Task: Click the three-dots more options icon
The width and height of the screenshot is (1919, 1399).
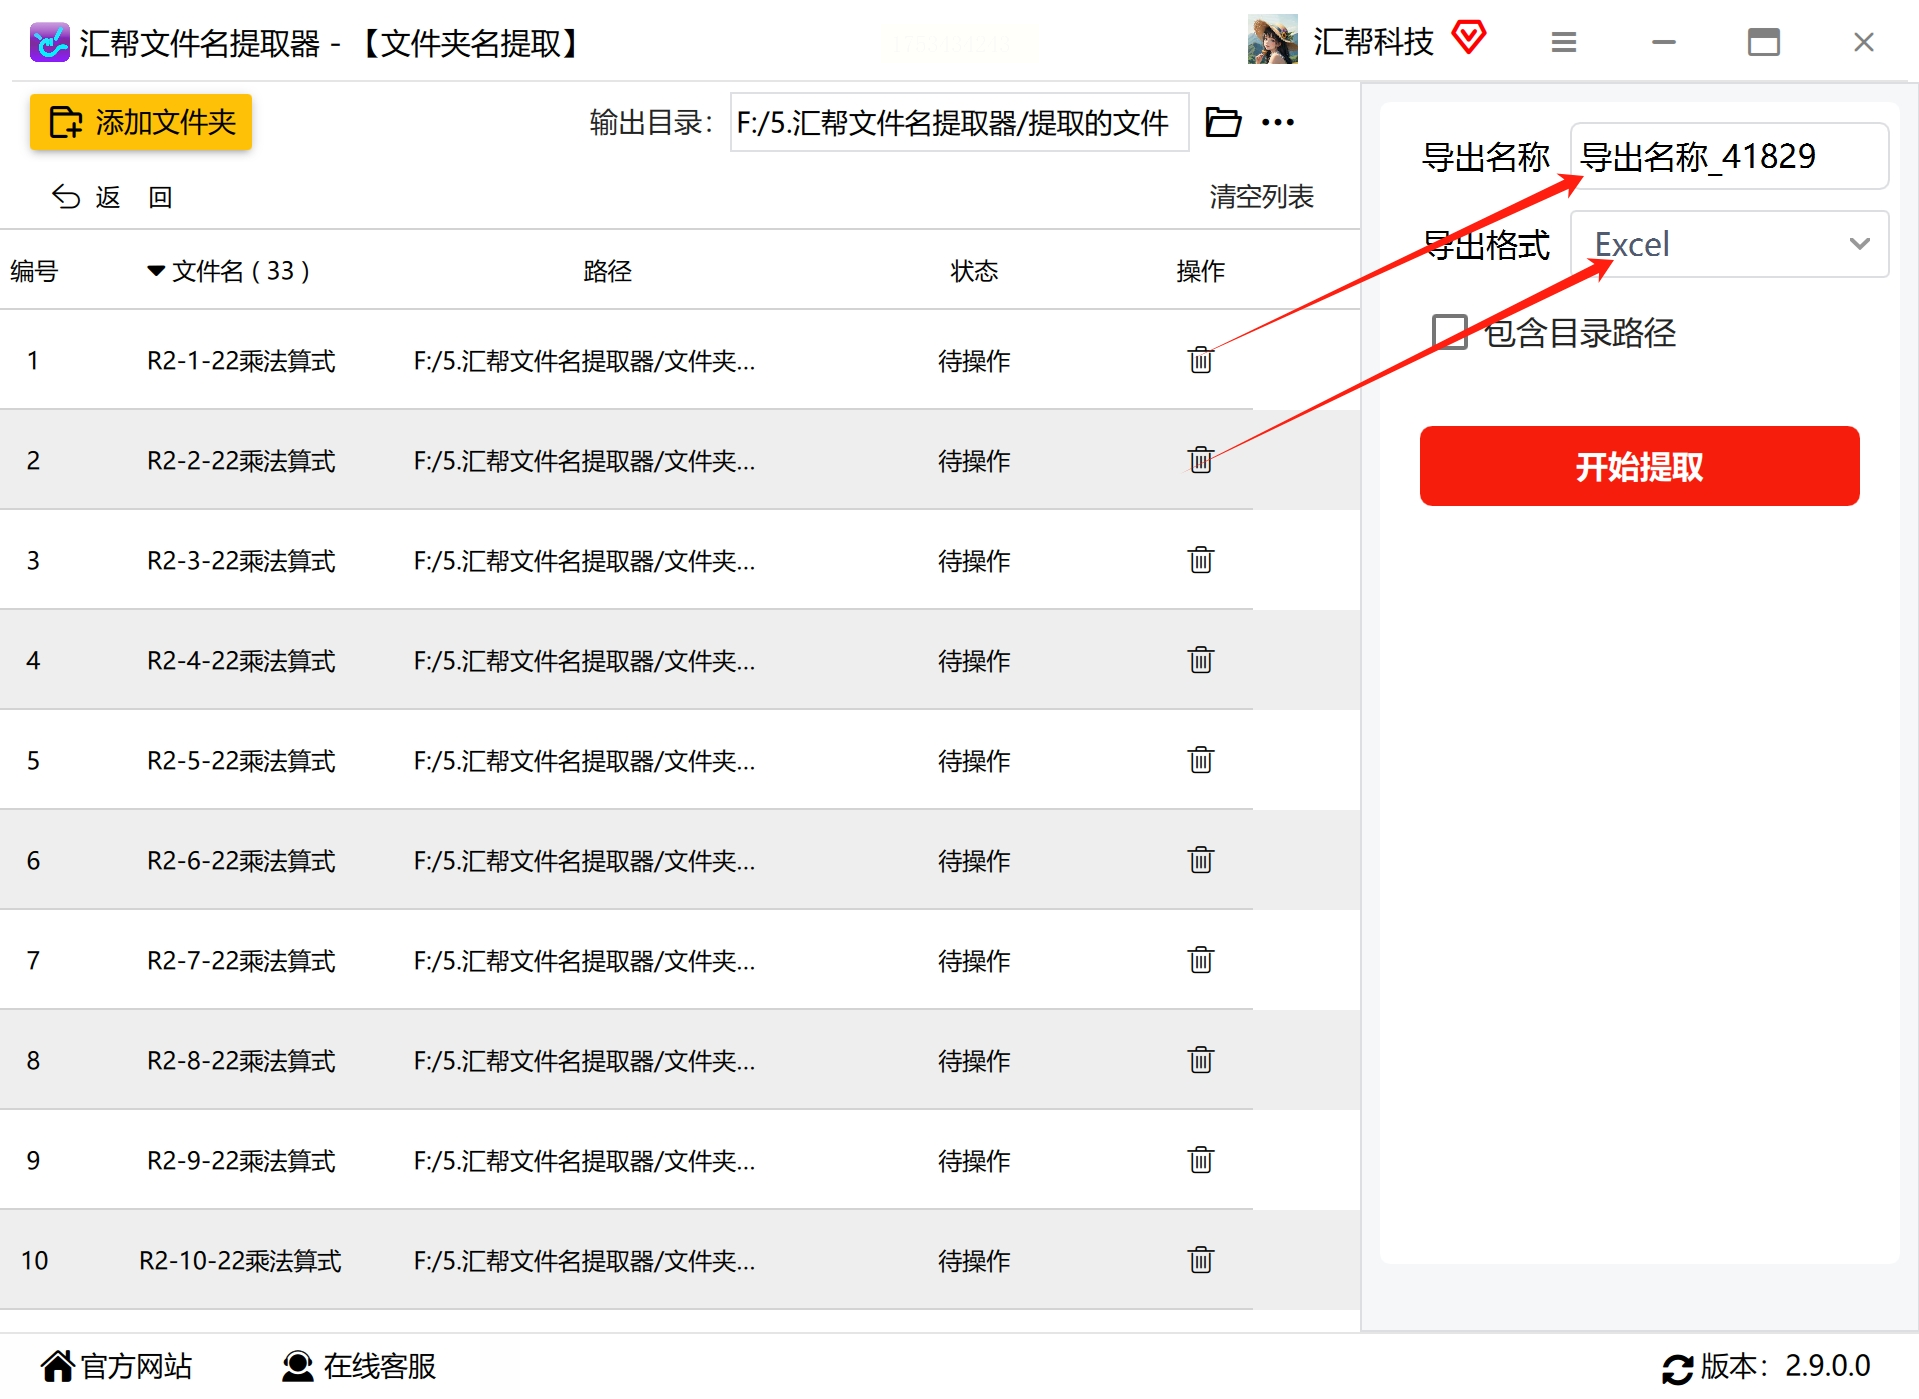Action: (1278, 122)
